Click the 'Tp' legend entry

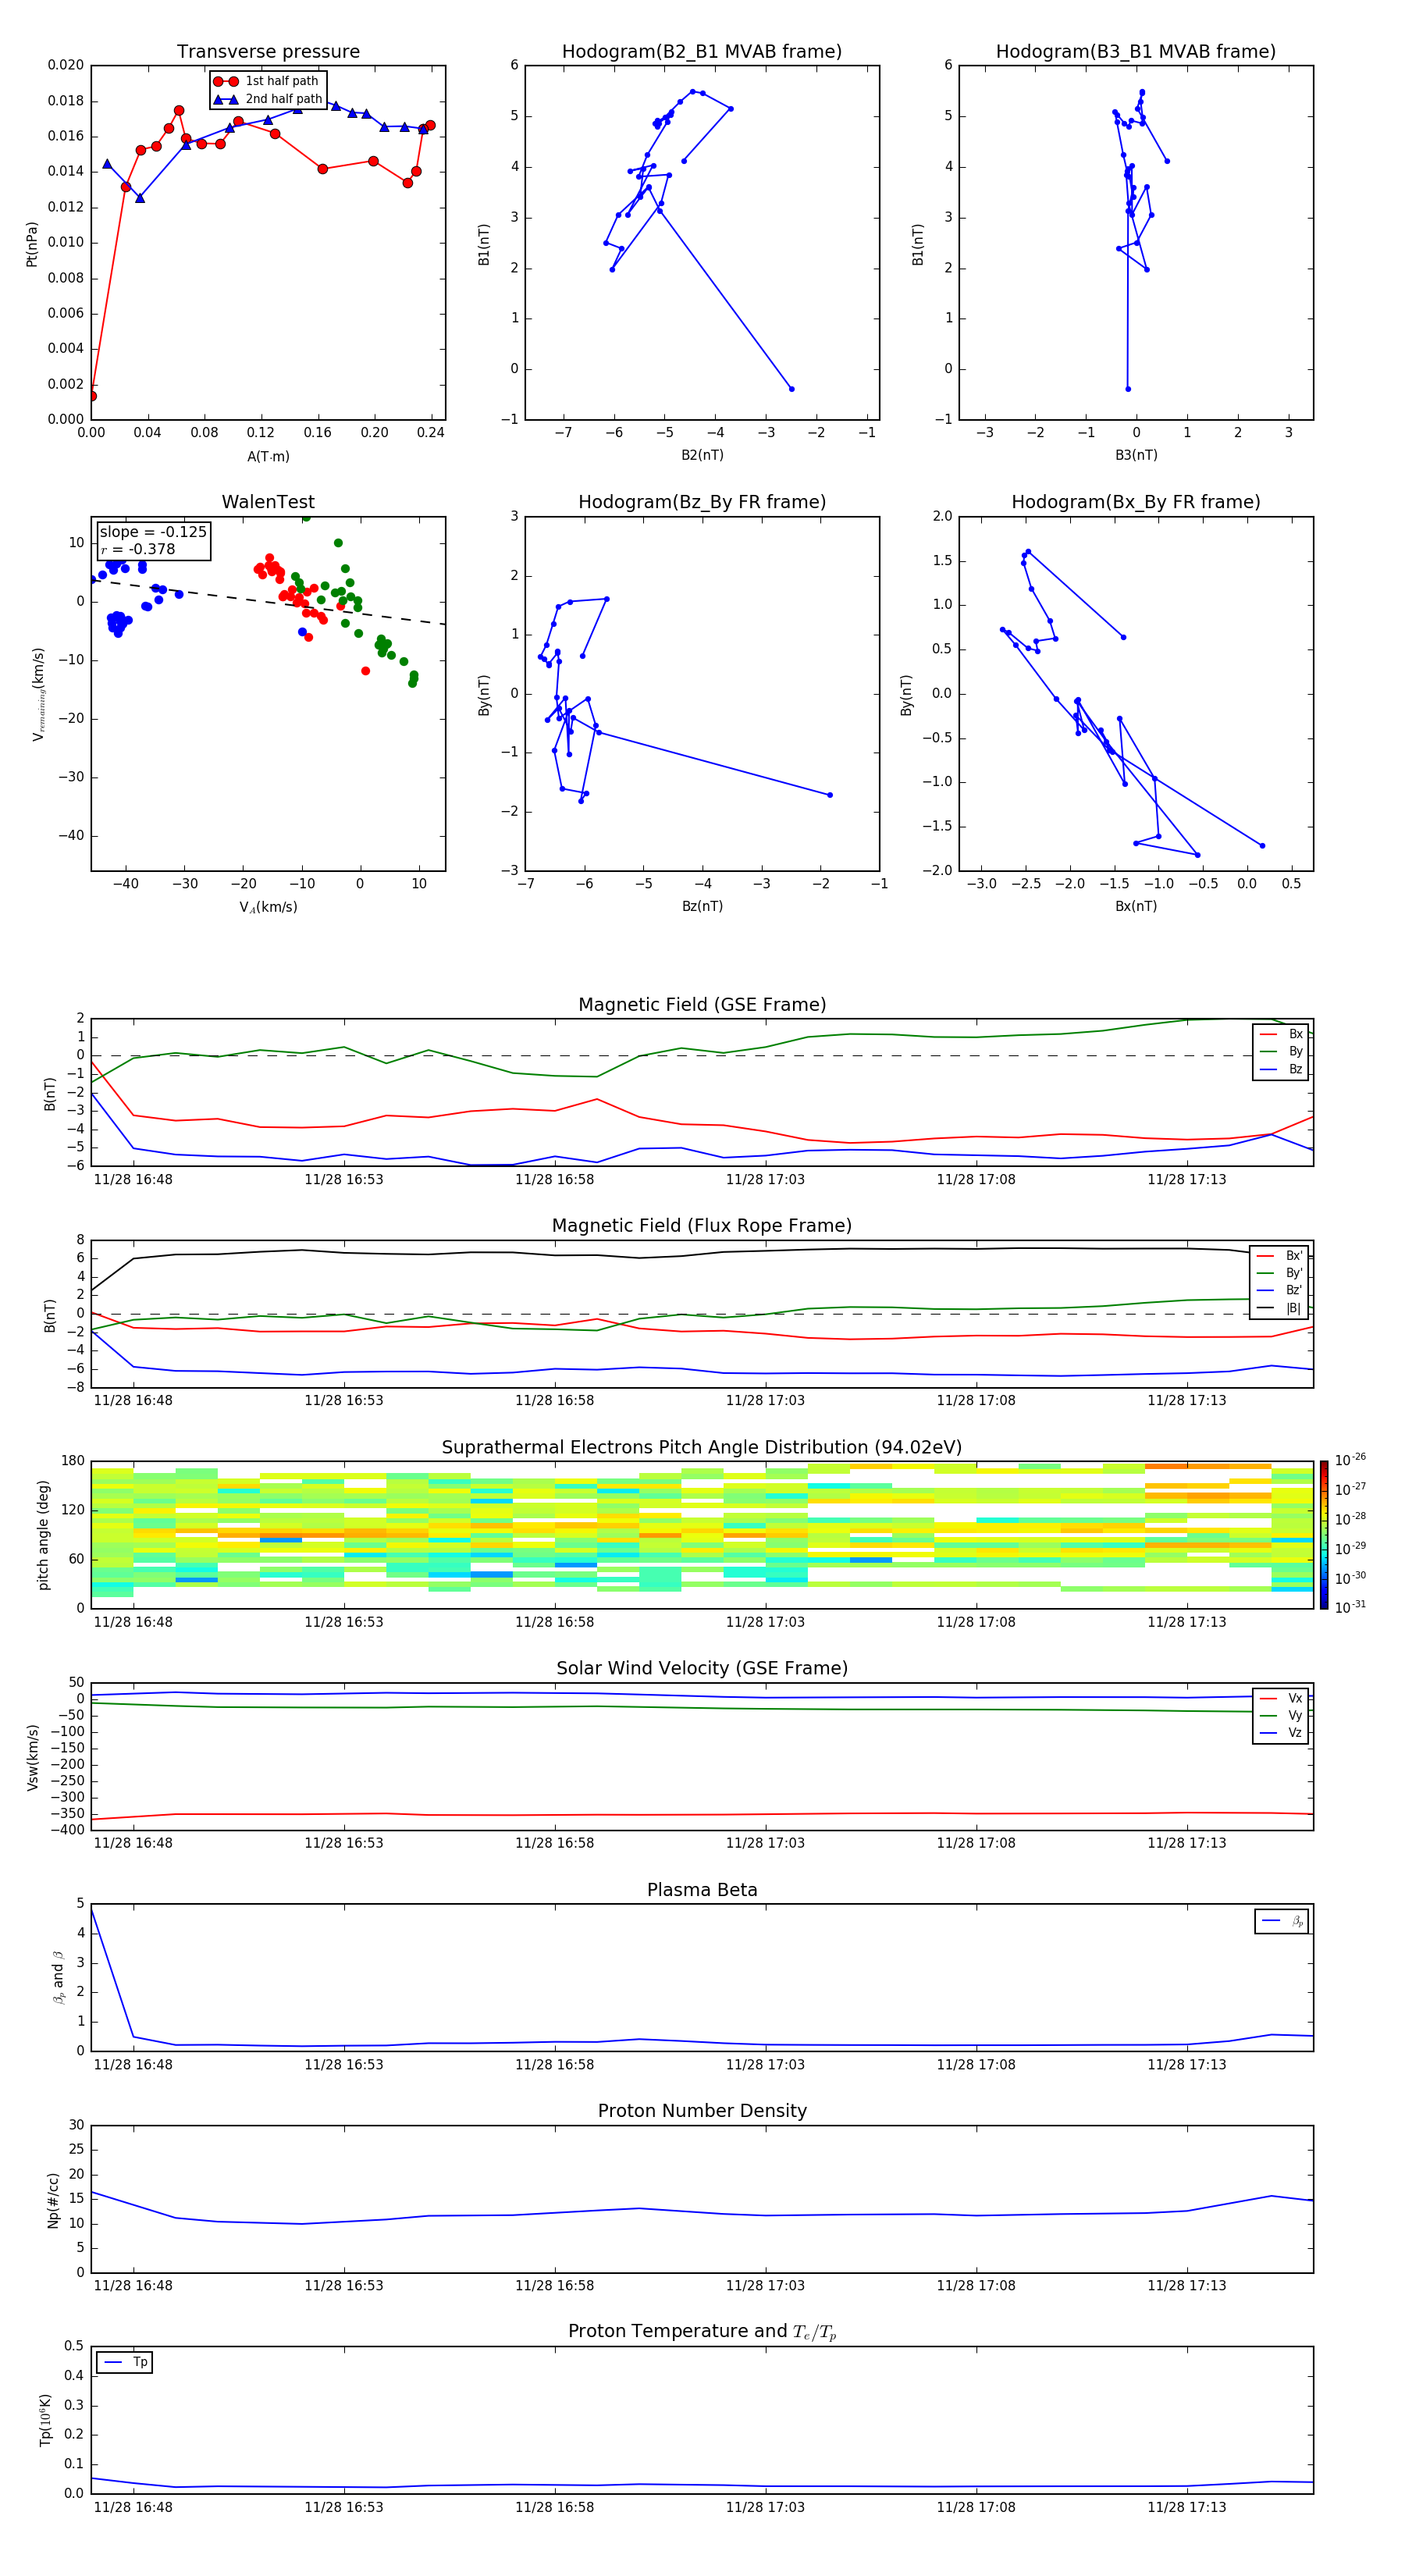125,2363
